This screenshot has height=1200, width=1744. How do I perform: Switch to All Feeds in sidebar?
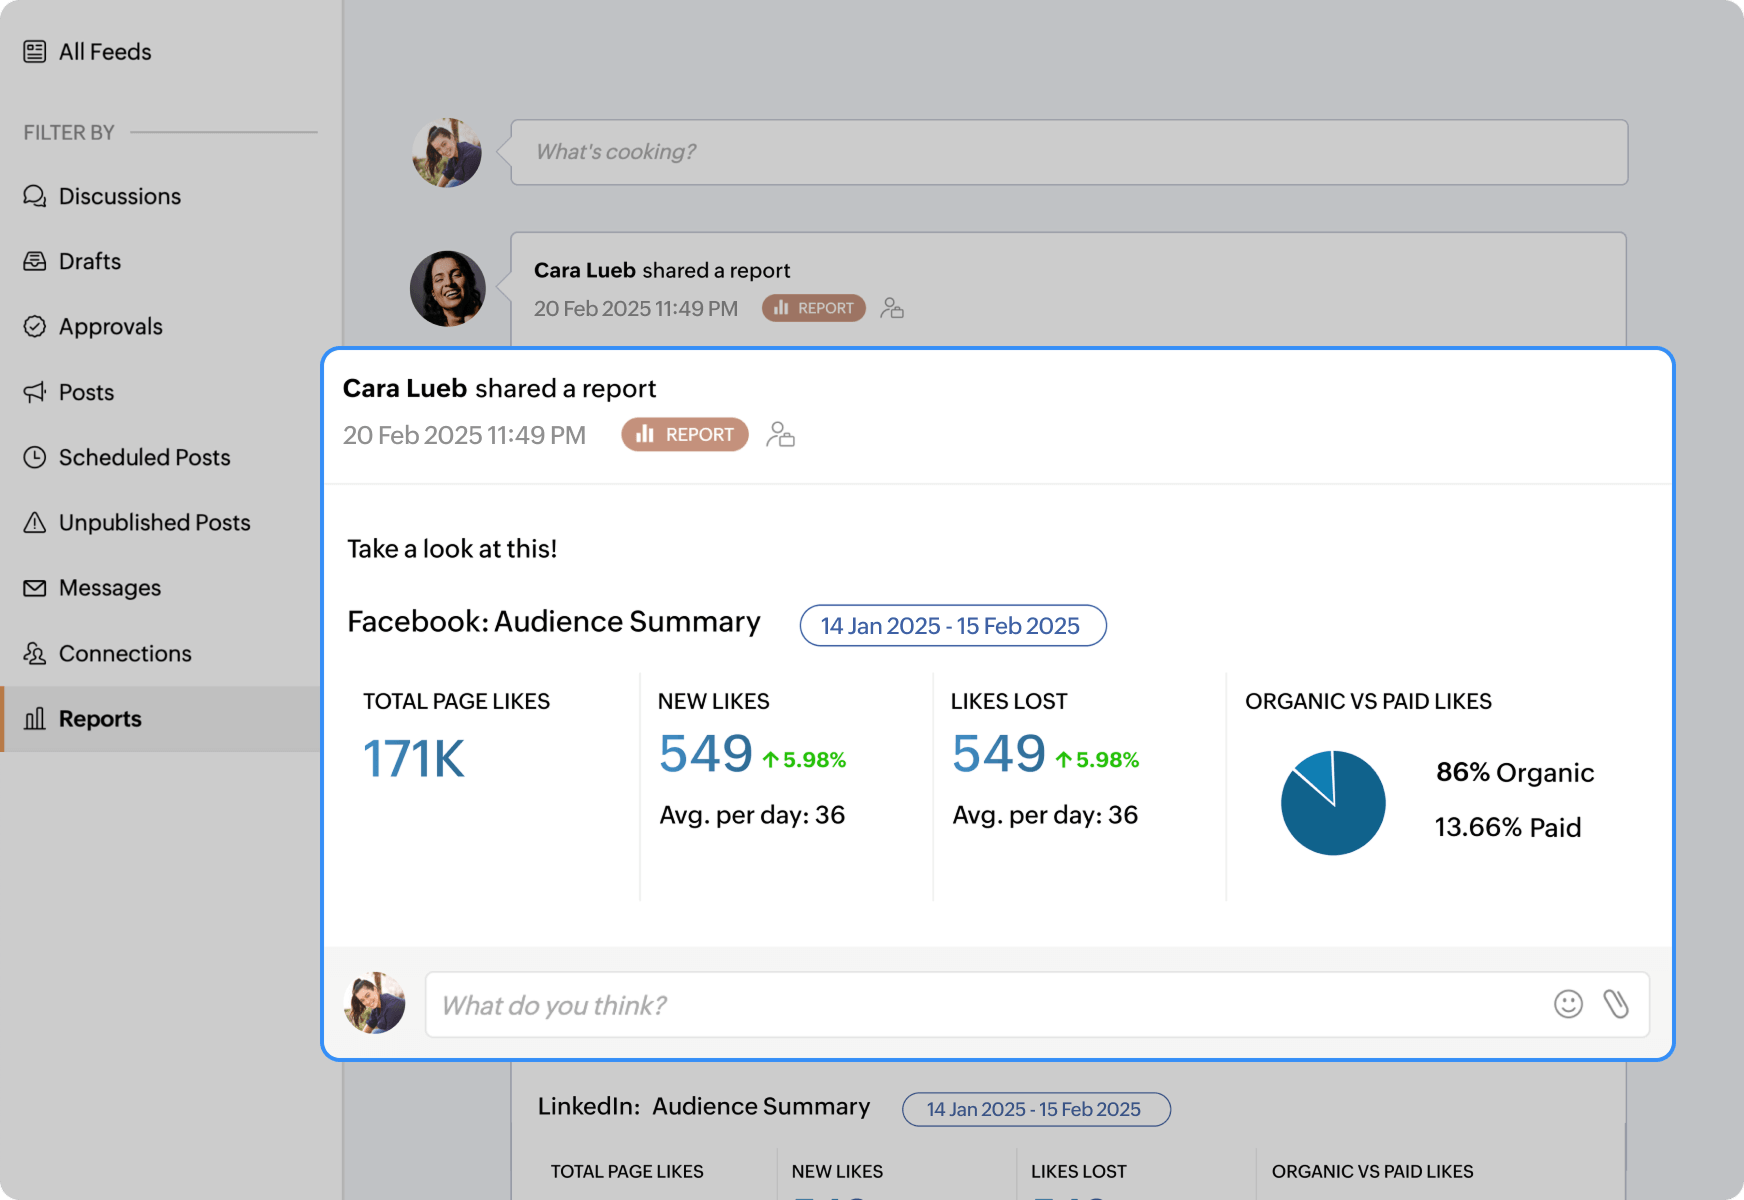(104, 51)
